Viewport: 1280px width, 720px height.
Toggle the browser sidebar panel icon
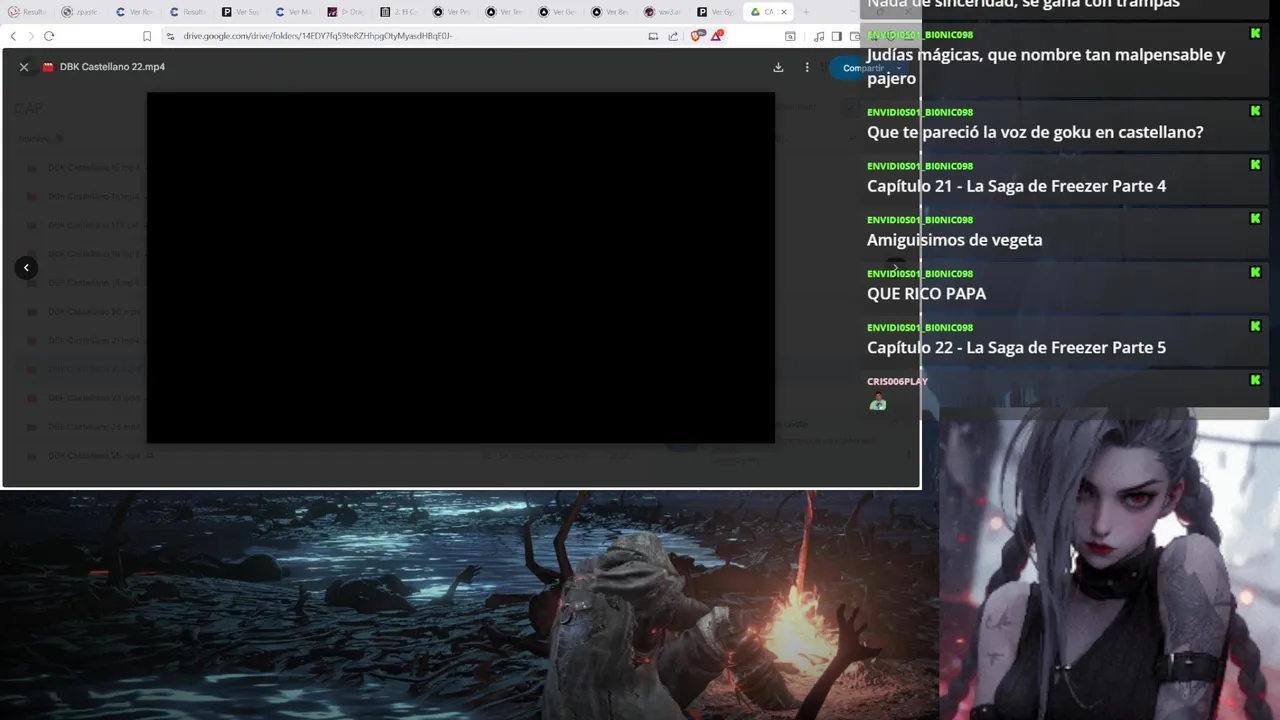[x=837, y=36]
